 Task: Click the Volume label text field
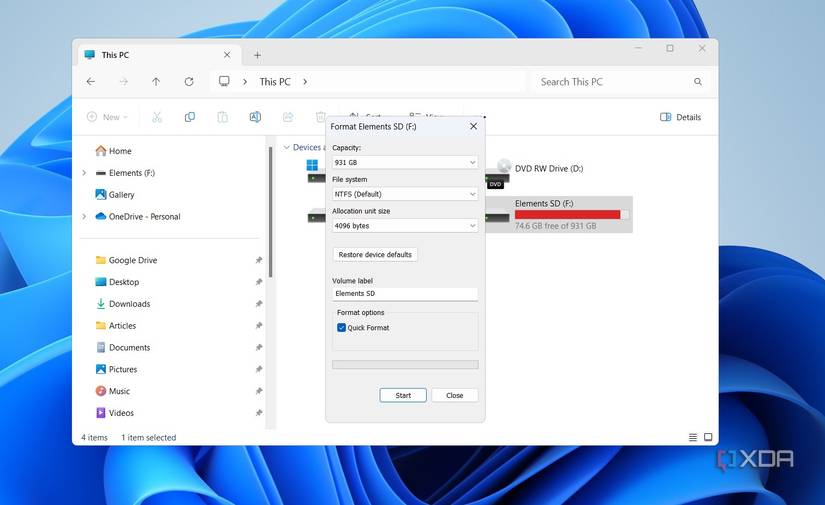405,294
